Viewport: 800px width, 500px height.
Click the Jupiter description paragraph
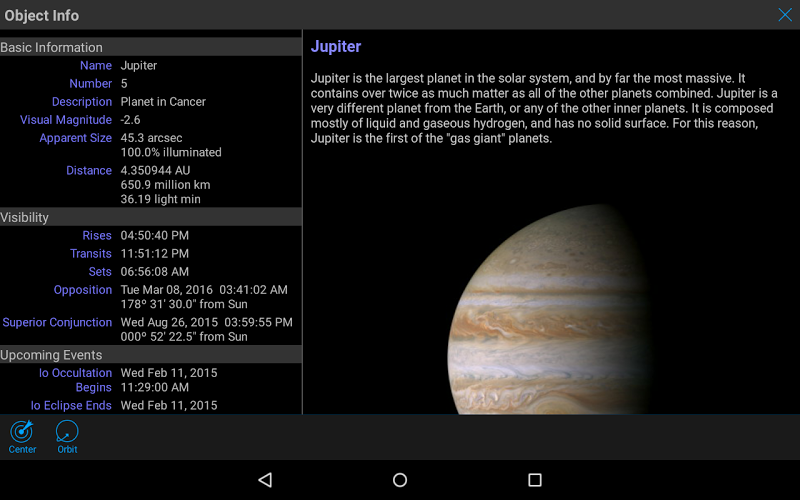click(x=544, y=108)
